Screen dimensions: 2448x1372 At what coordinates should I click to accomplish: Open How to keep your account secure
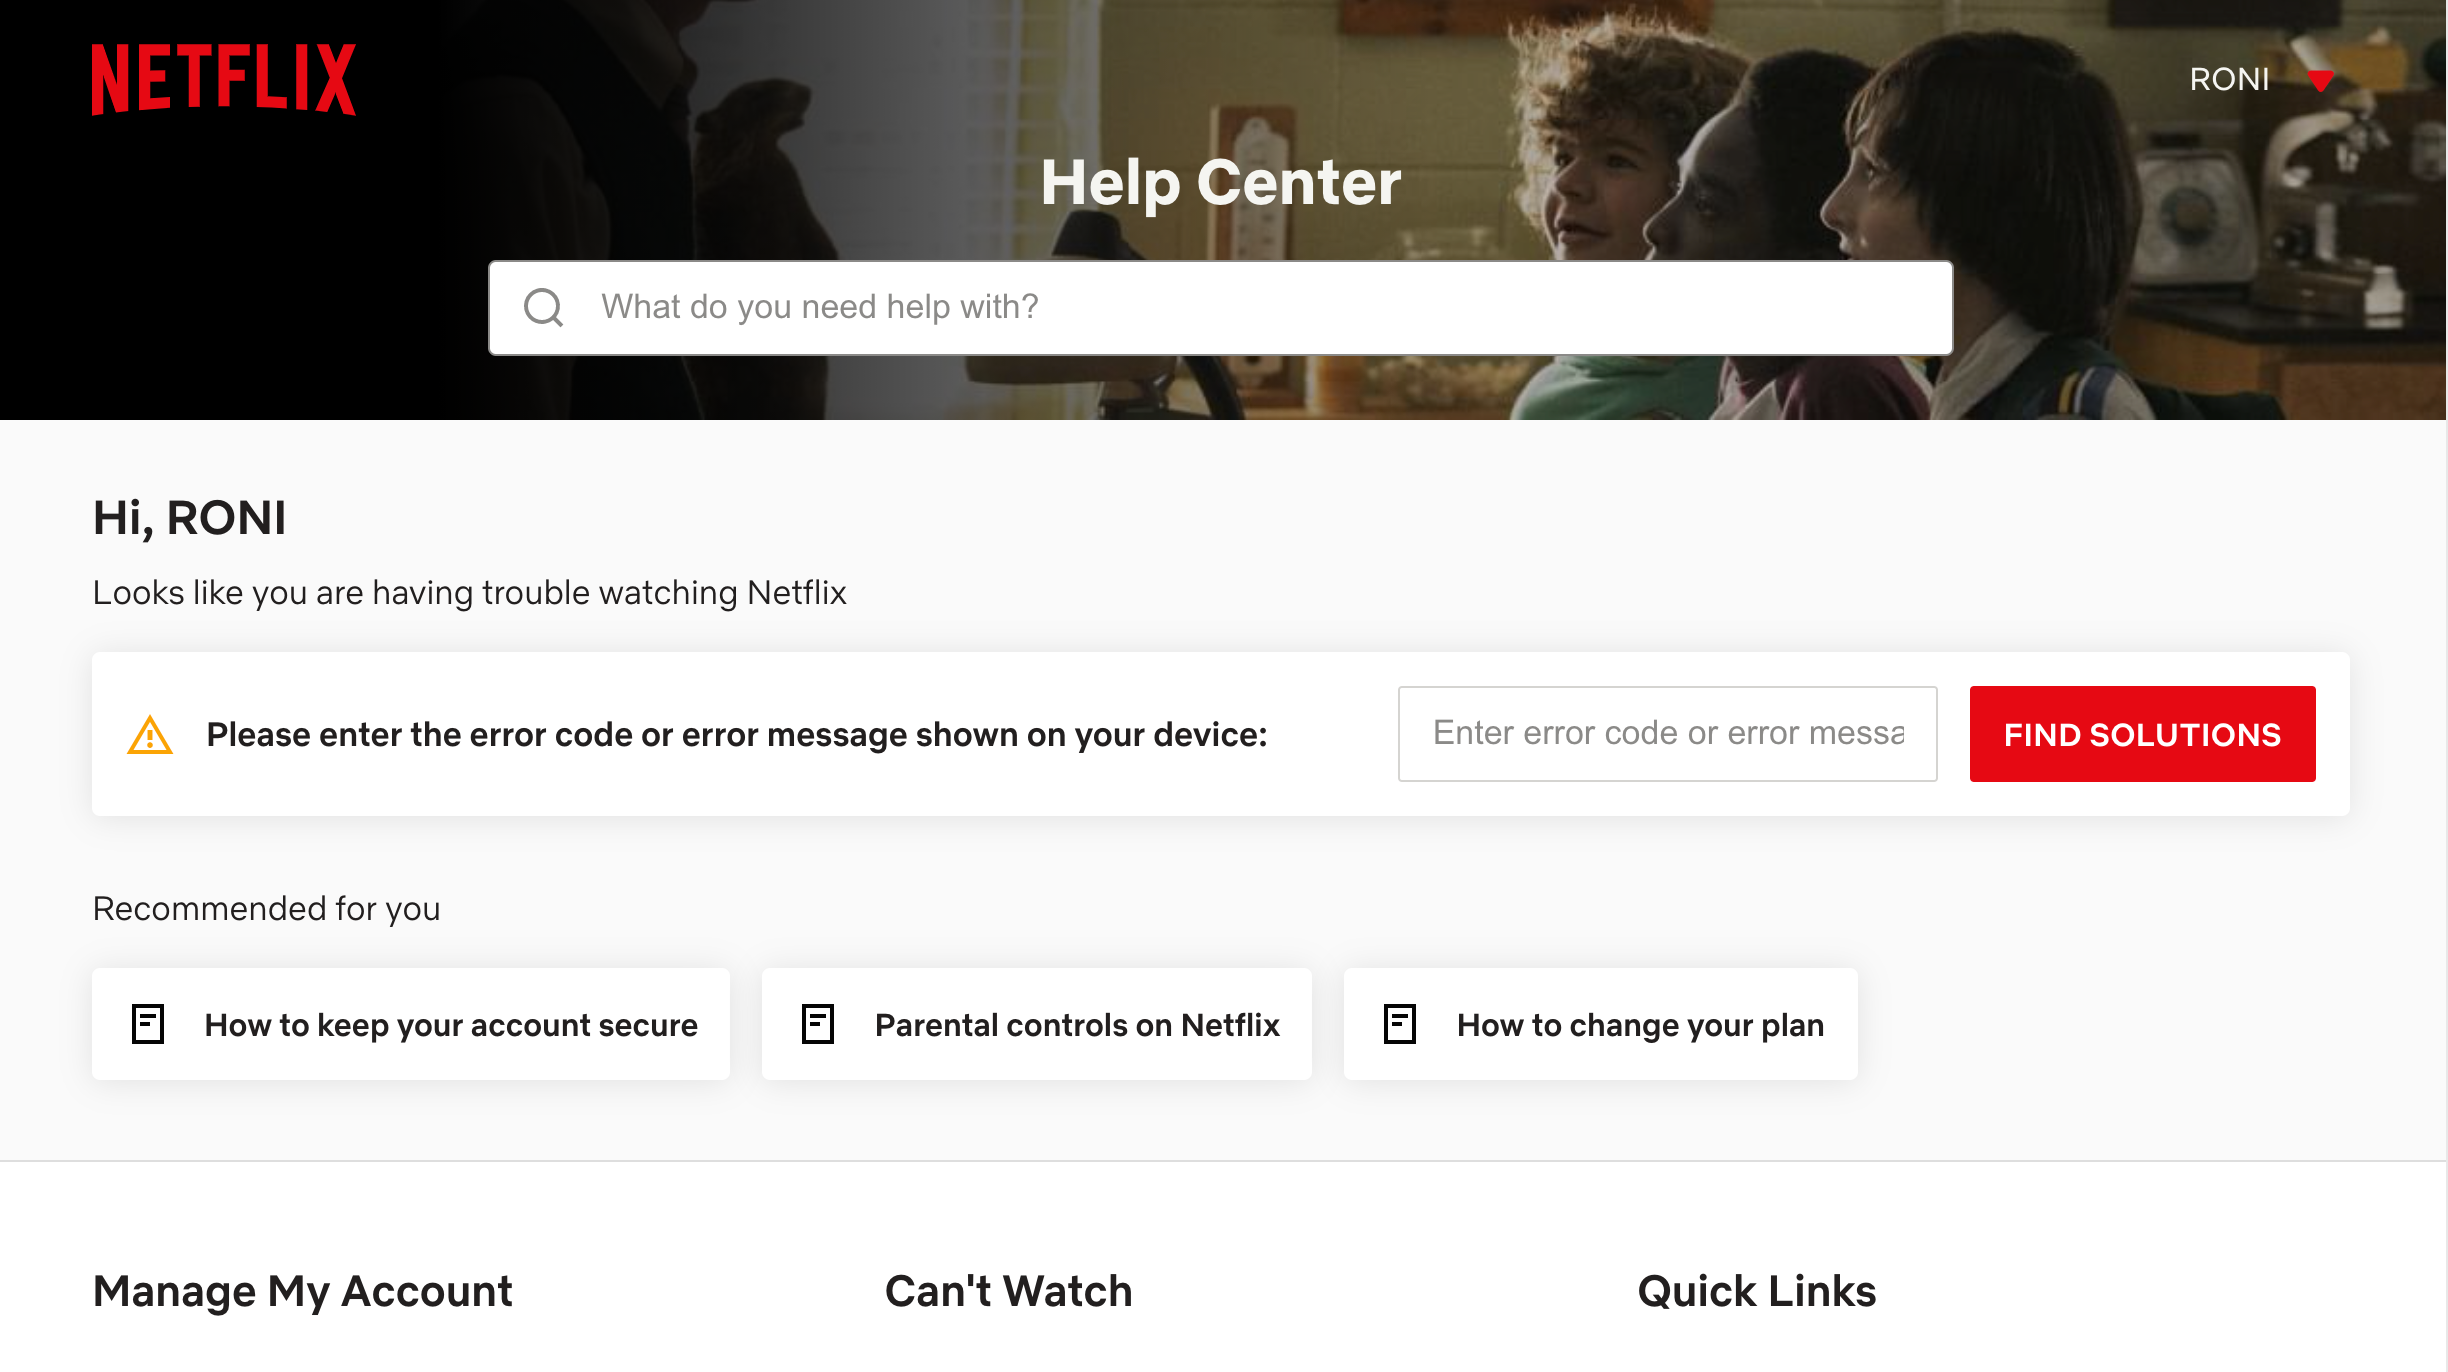point(450,1025)
